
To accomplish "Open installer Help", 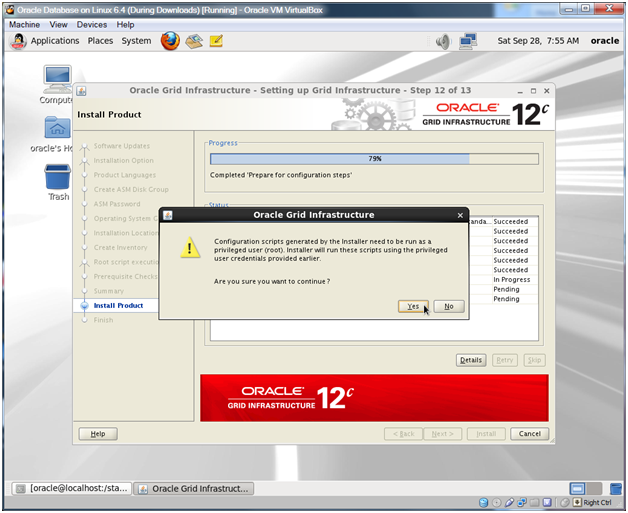I will pyautogui.click(x=97, y=433).
